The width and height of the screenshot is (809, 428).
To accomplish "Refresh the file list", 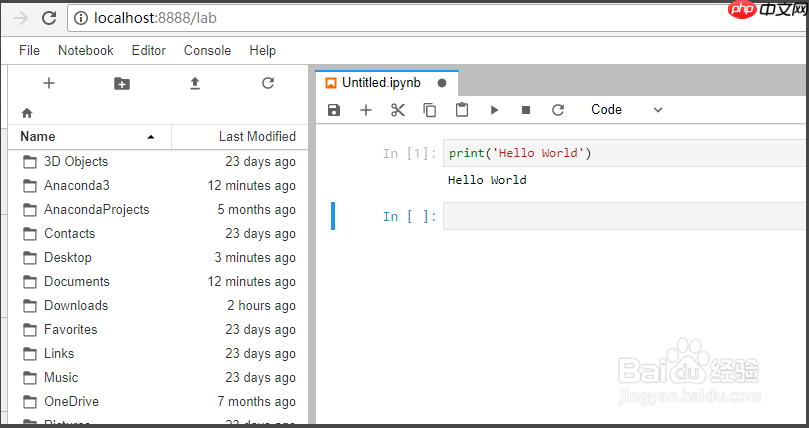I will tap(268, 84).
